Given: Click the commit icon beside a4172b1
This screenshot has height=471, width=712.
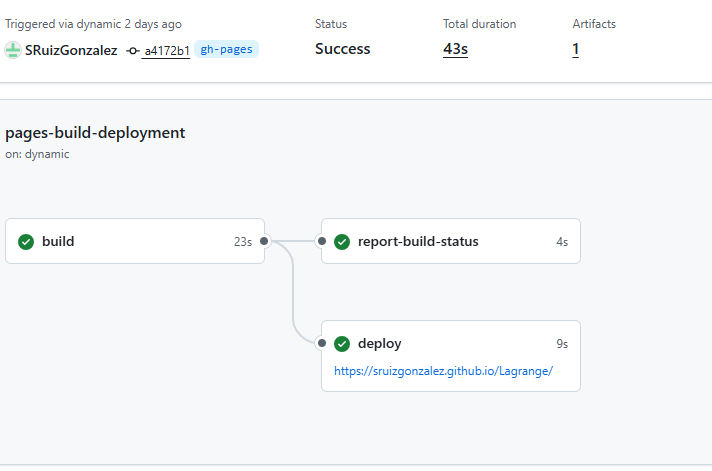Looking at the screenshot, I should click(133, 50).
